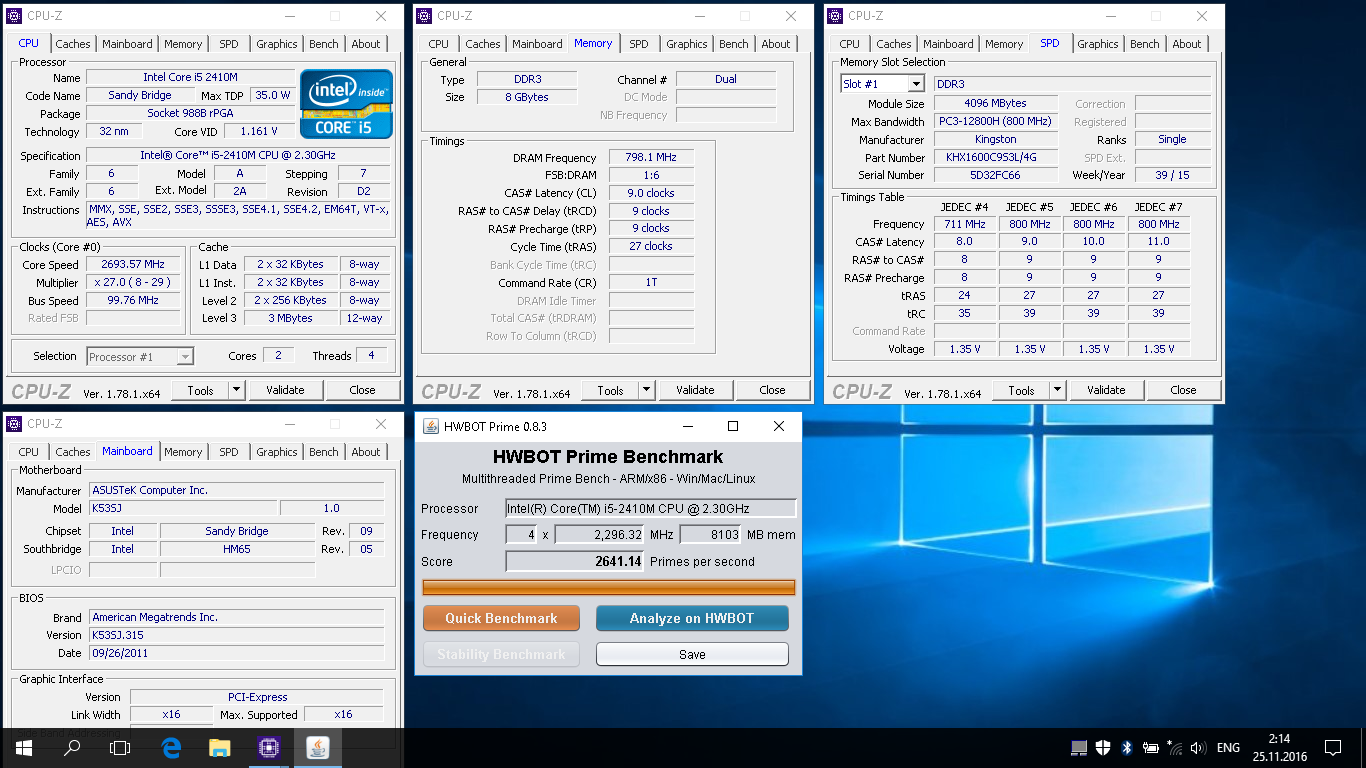The width and height of the screenshot is (1366, 768).
Task: Click the ENG input language indicator
Action: 1228,748
